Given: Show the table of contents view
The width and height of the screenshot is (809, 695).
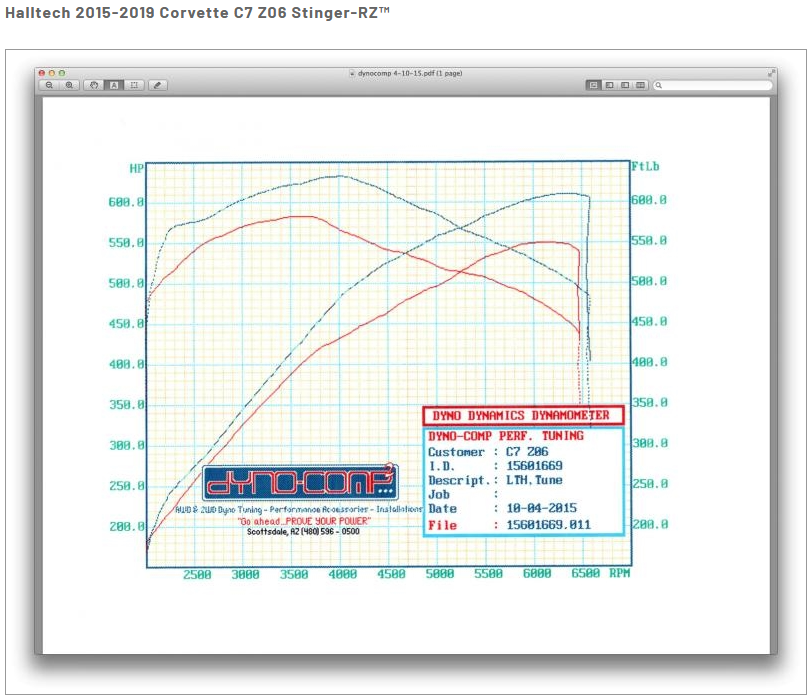Looking at the screenshot, I should point(625,85).
